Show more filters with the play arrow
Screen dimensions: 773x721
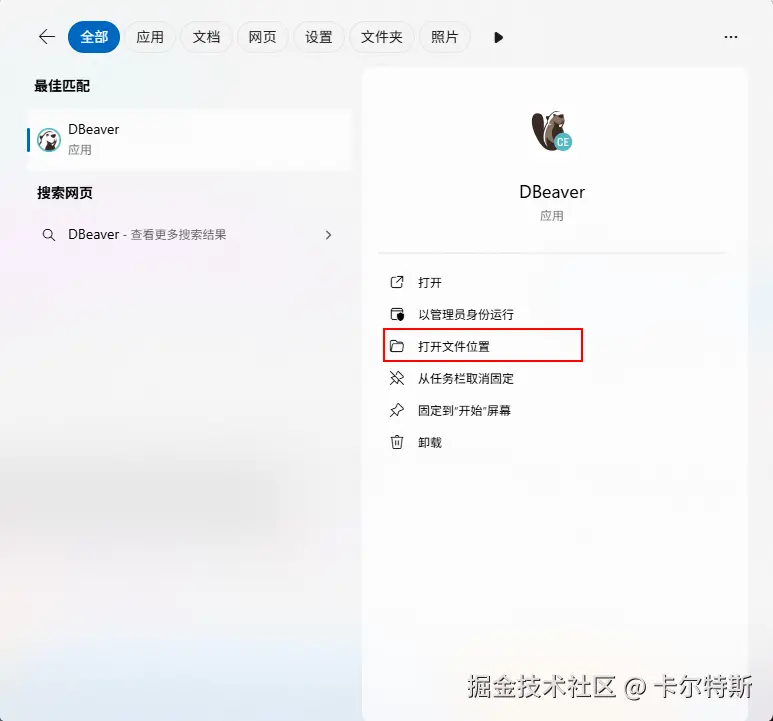point(498,37)
